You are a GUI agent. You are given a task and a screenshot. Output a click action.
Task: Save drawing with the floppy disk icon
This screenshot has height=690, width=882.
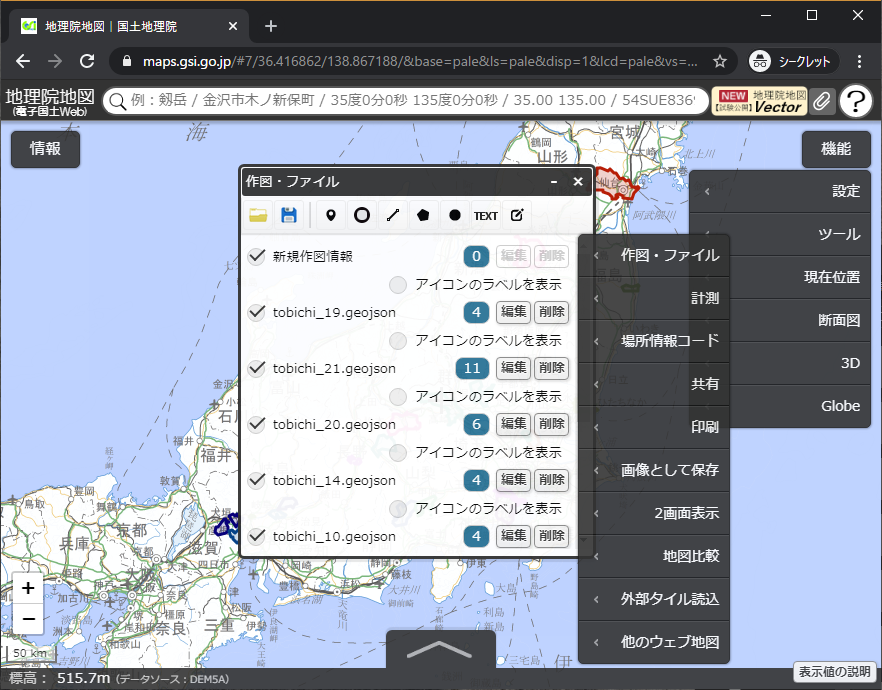tap(289, 215)
